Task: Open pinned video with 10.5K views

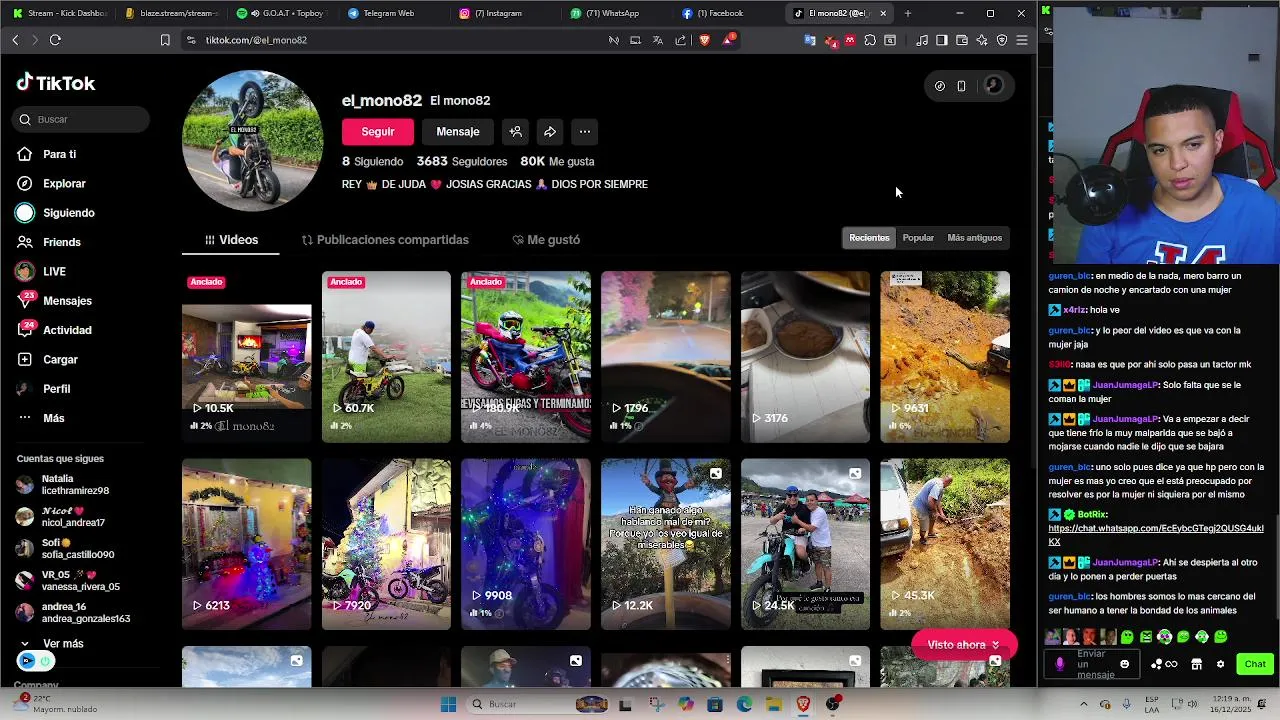Action: coord(247,357)
